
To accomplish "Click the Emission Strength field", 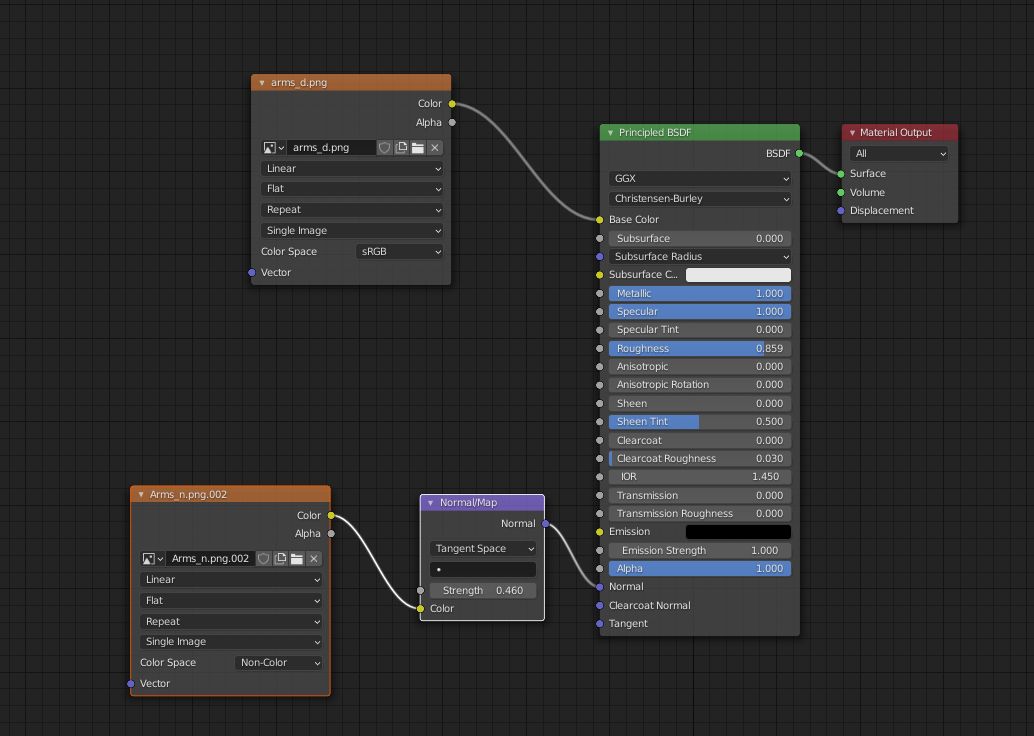I will [x=700, y=551].
